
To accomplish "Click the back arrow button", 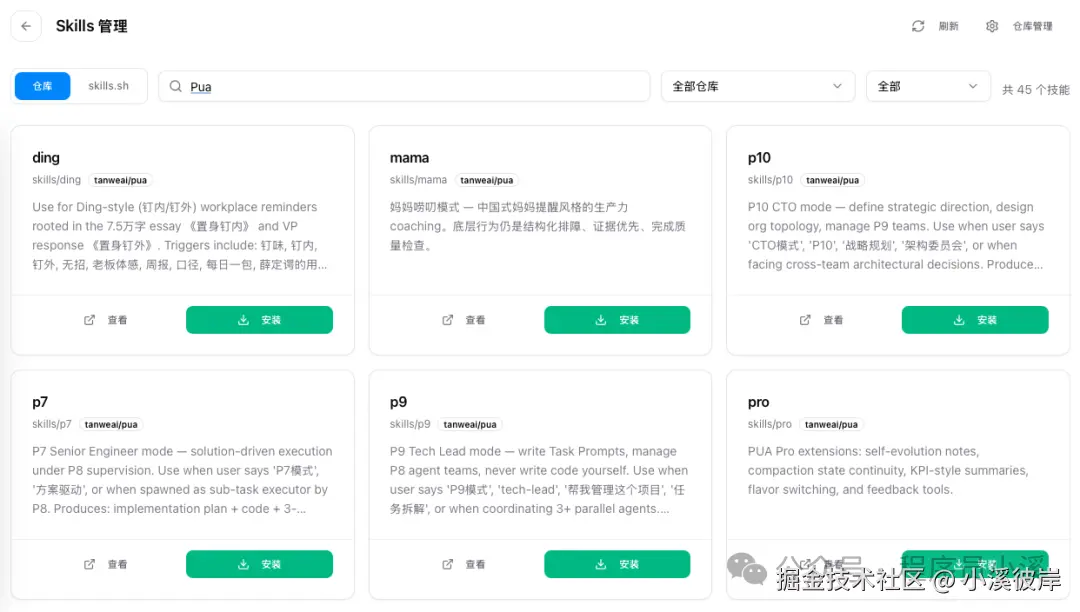I will 26,26.
